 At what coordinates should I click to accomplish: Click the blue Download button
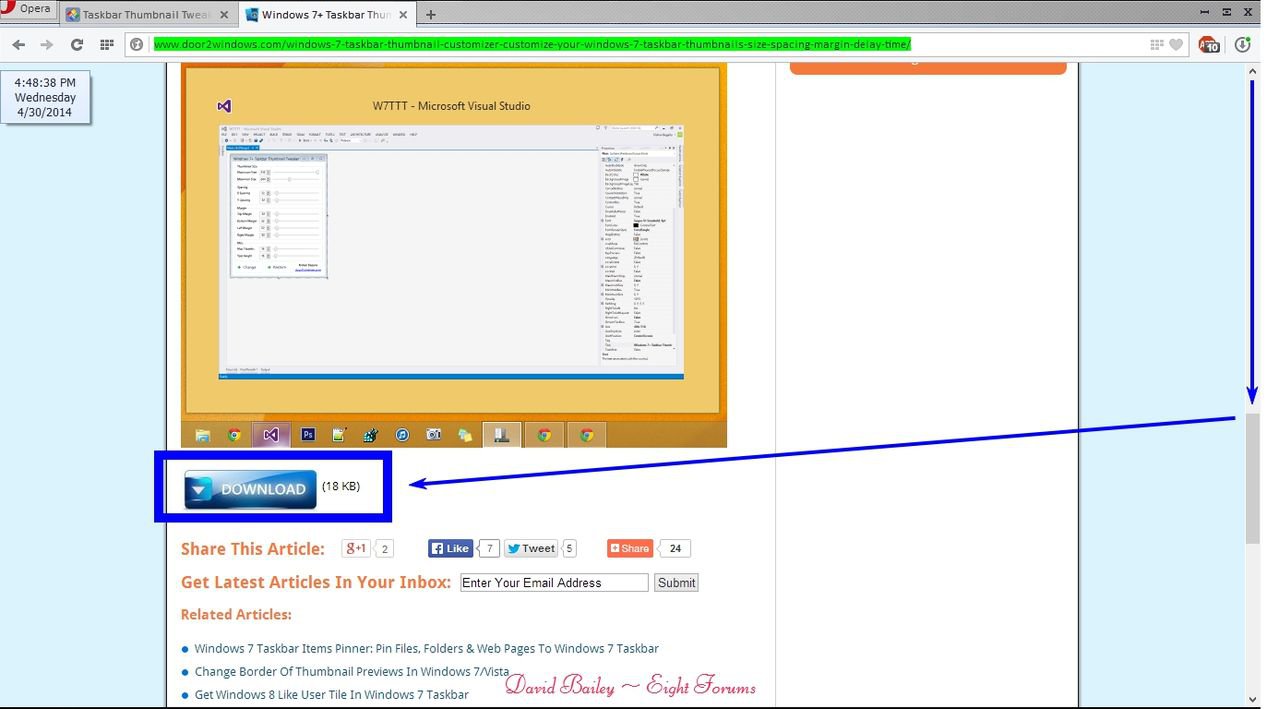248,489
